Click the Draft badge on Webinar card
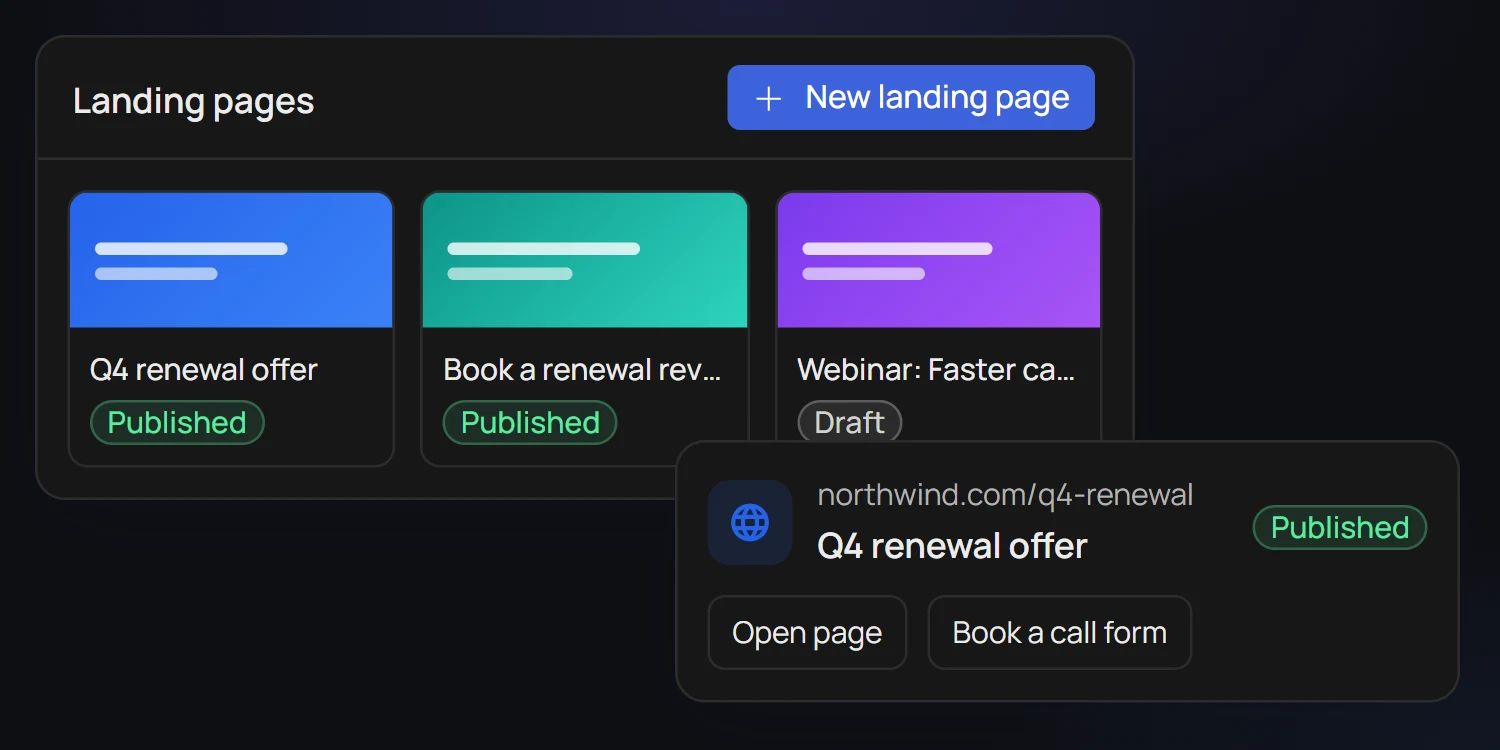 click(849, 422)
